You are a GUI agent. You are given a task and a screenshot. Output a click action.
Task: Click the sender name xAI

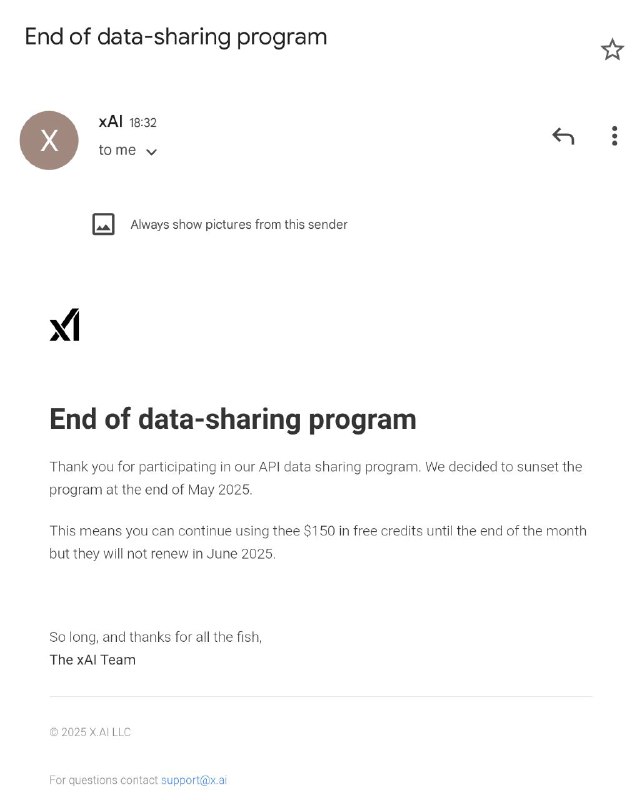[110, 122]
